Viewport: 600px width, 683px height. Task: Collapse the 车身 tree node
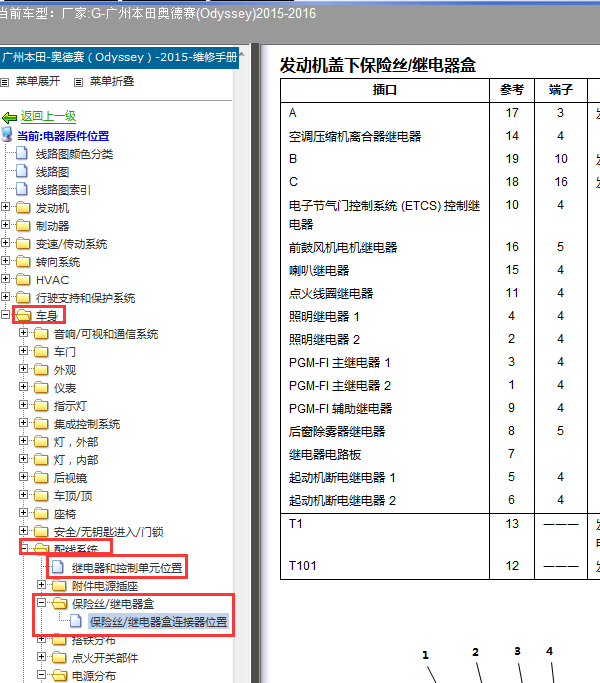[x=5, y=314]
